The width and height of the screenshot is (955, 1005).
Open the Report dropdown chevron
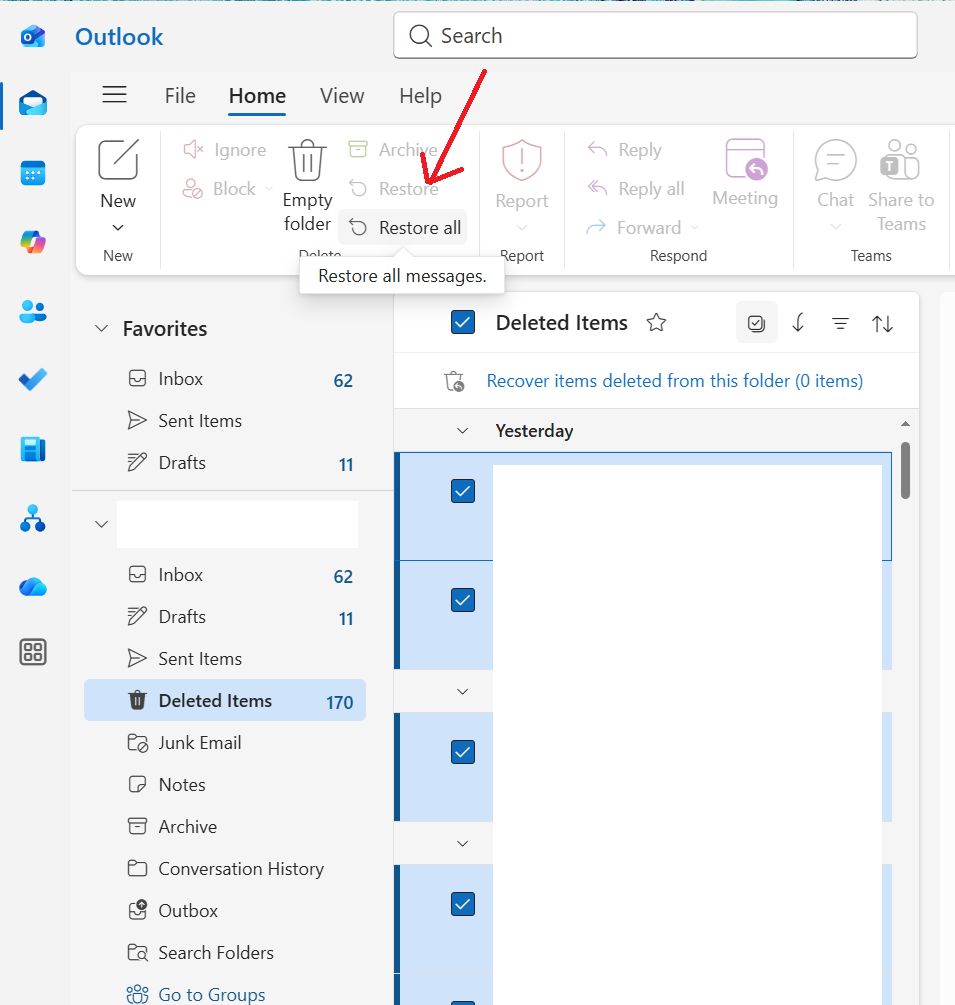522,228
